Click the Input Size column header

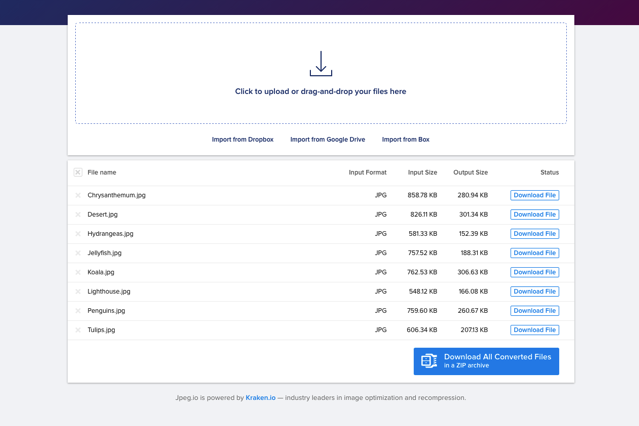pos(422,172)
